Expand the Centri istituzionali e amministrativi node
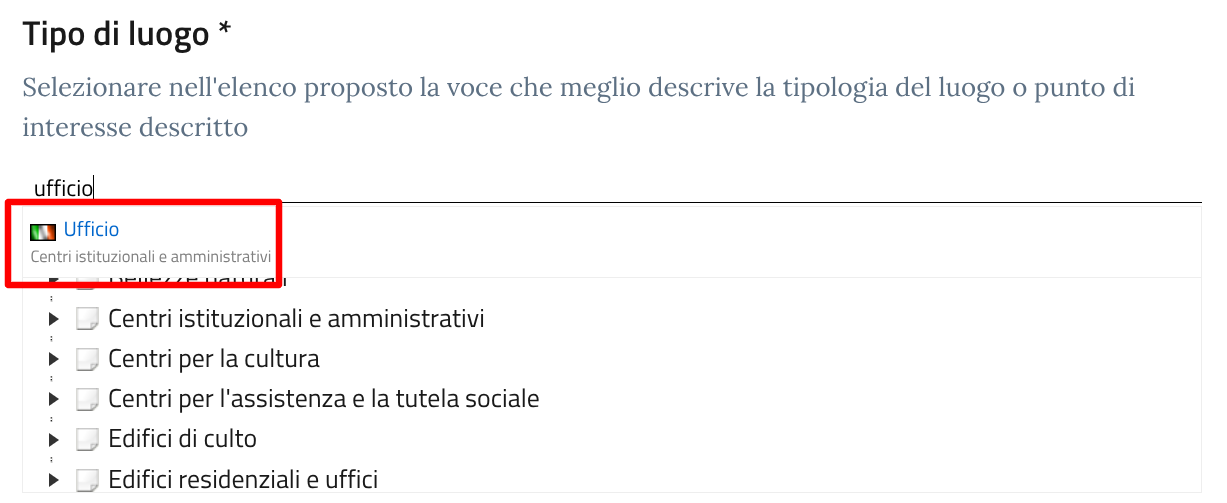The width and height of the screenshot is (1227, 503). [x=54, y=319]
